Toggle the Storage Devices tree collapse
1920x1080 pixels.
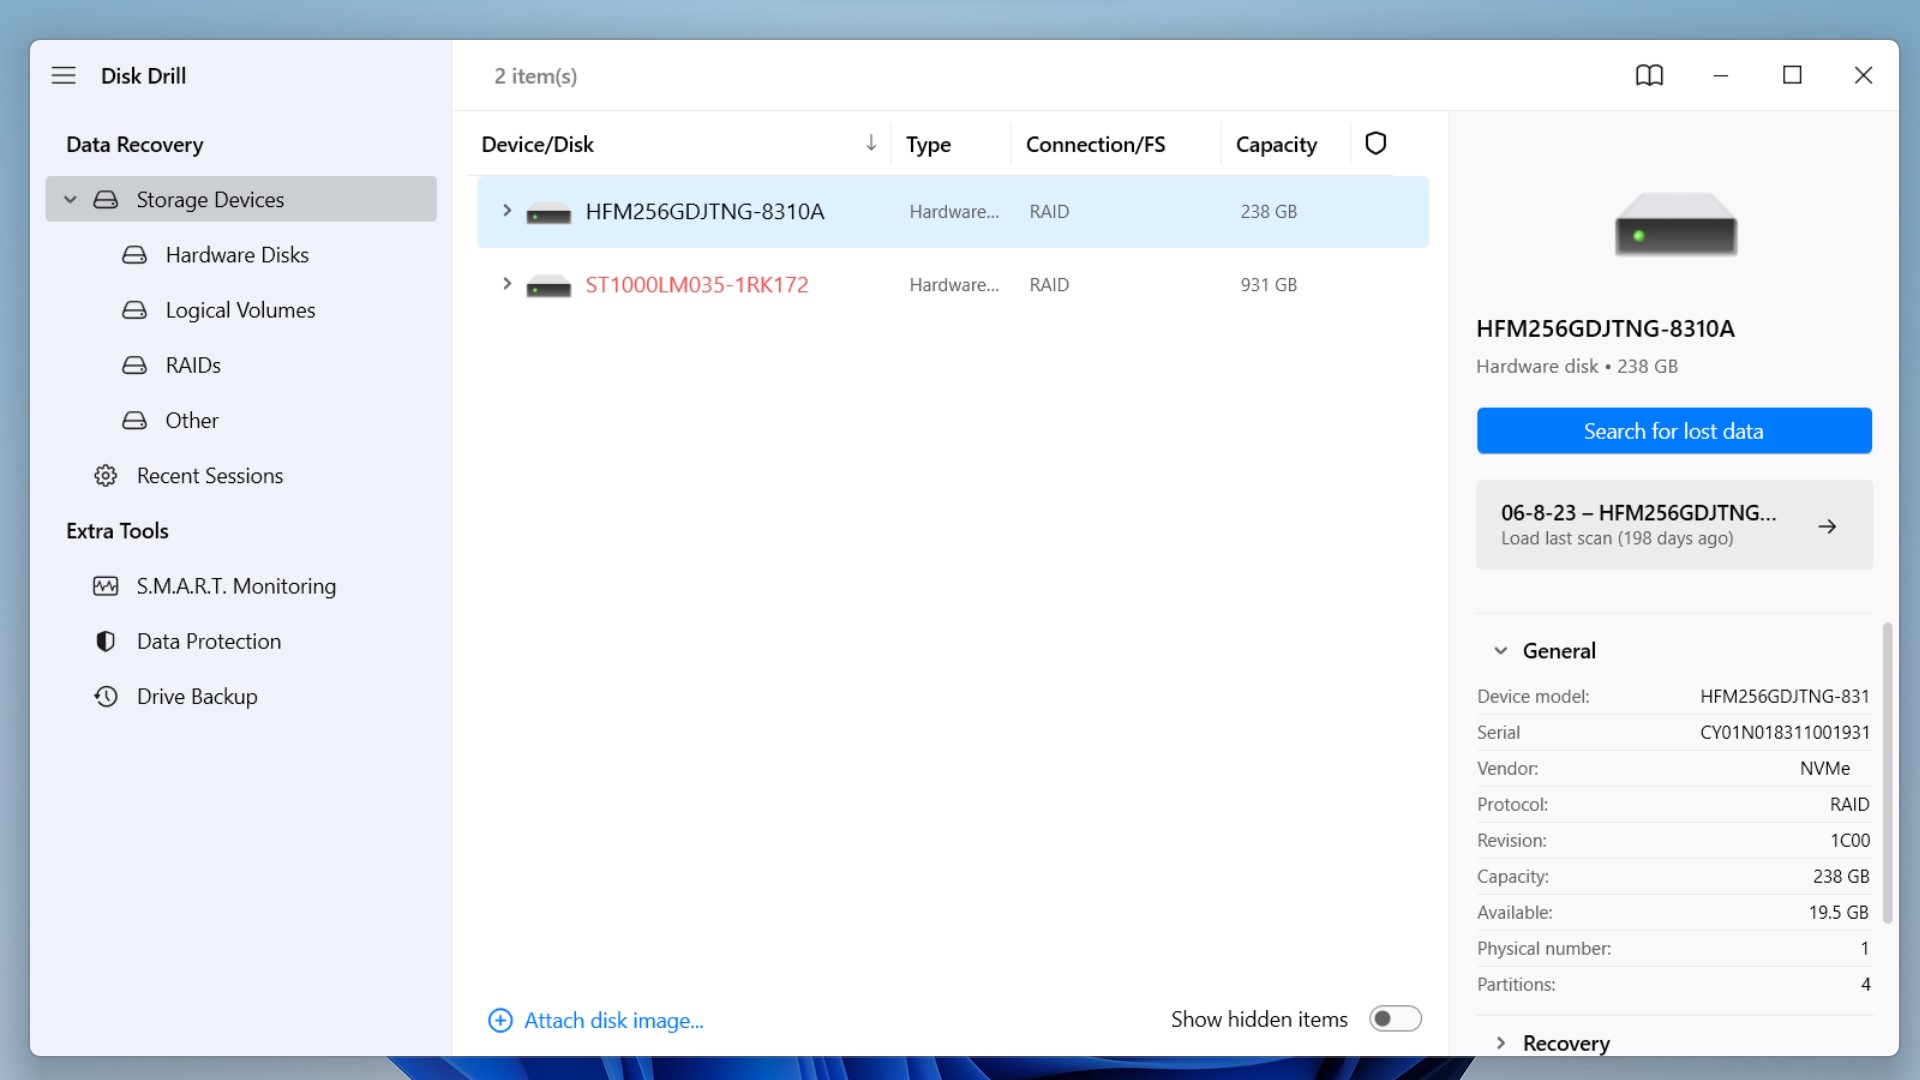pos(70,199)
